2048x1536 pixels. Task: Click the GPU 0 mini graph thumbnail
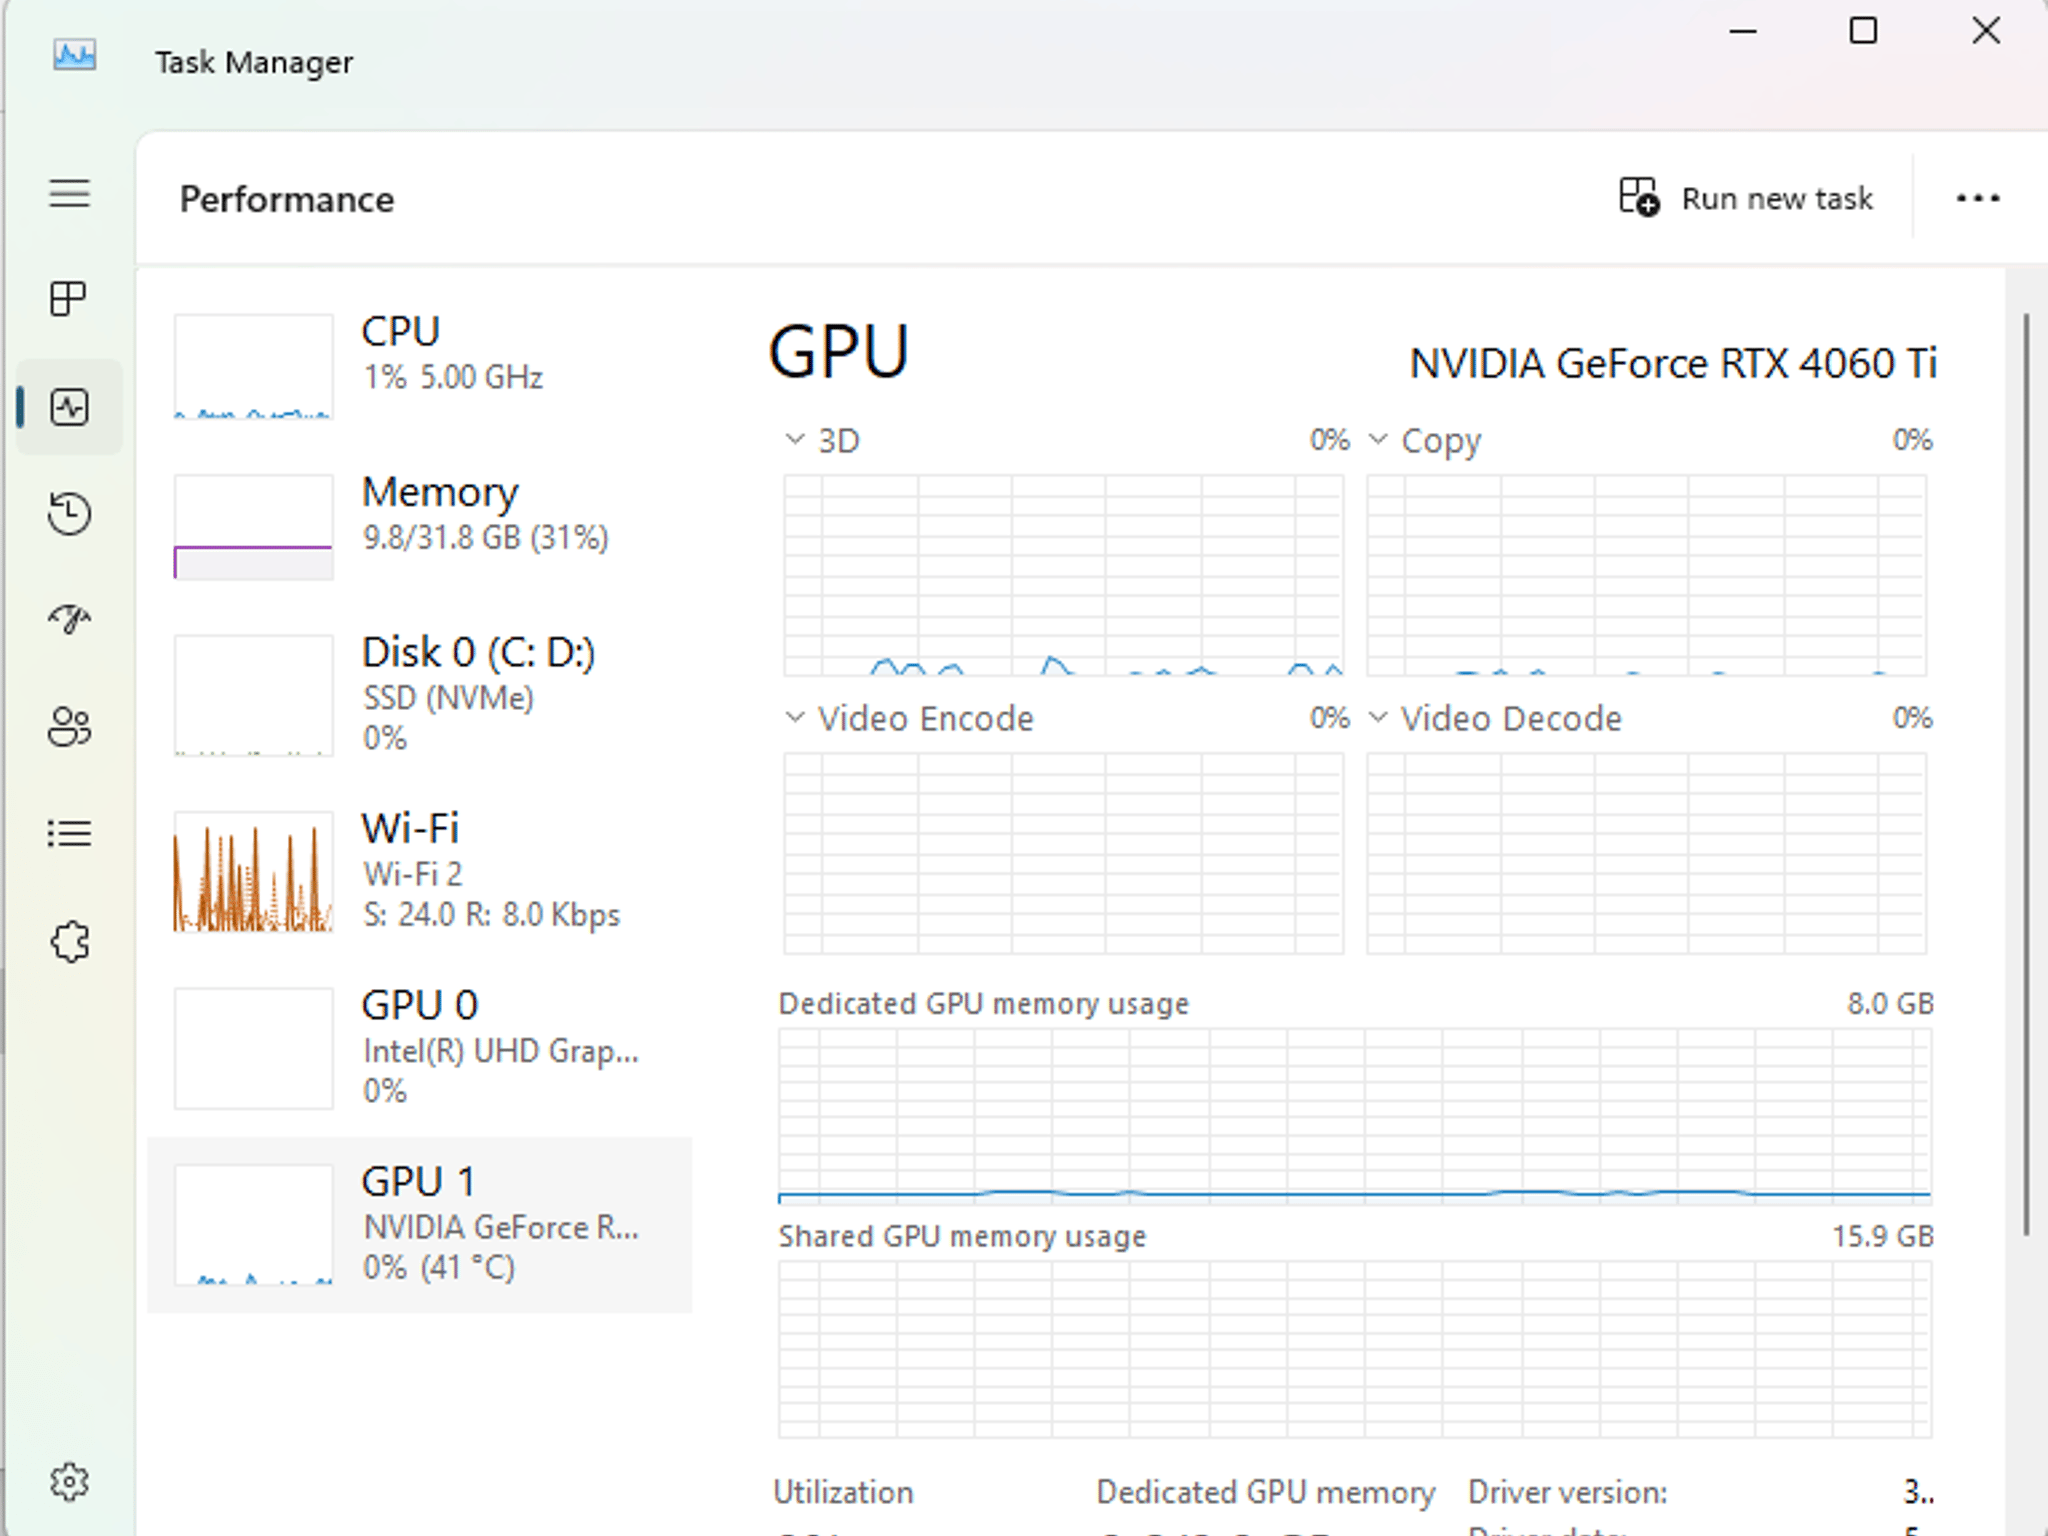254,1048
